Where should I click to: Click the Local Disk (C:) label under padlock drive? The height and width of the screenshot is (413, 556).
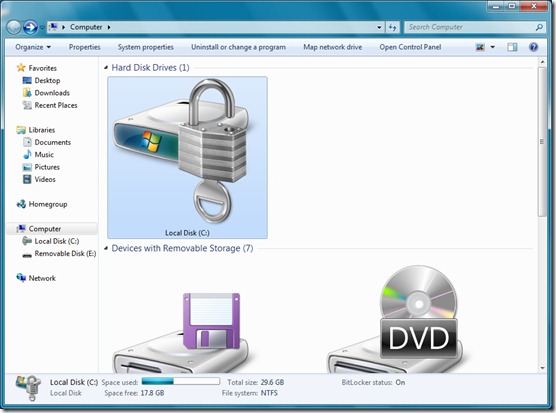(x=187, y=233)
